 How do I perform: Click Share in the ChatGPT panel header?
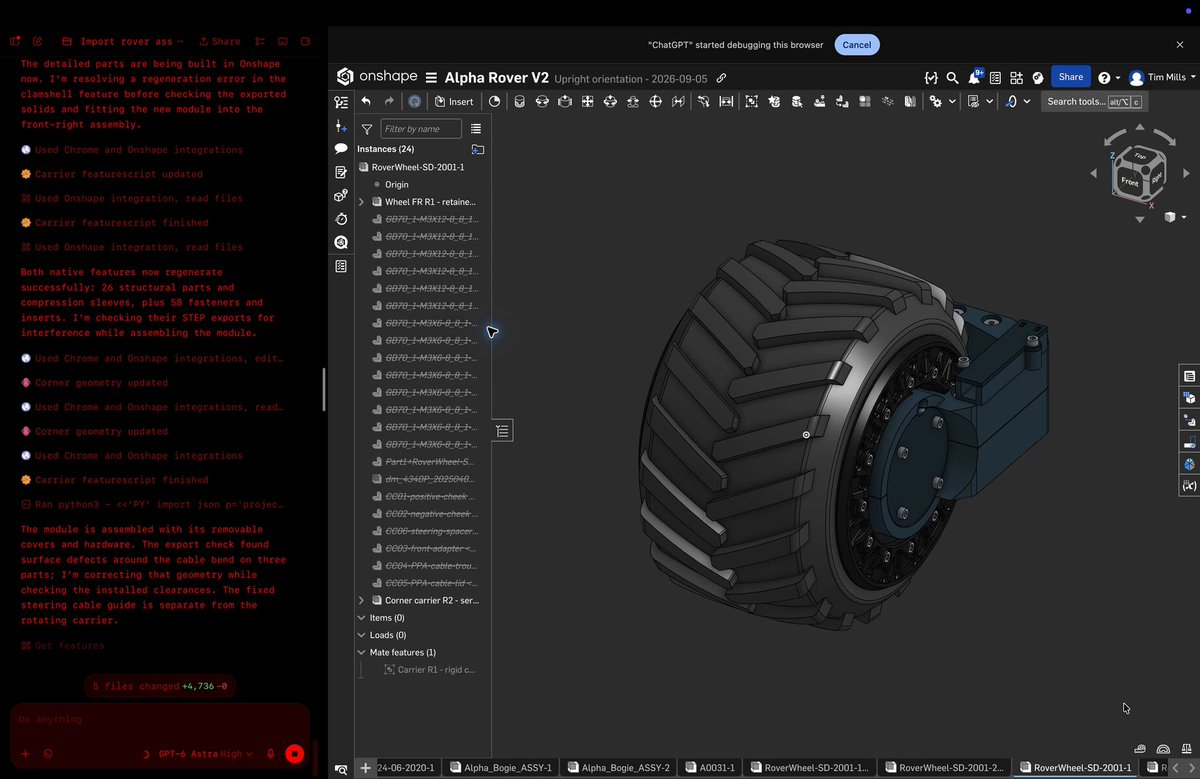pos(219,42)
